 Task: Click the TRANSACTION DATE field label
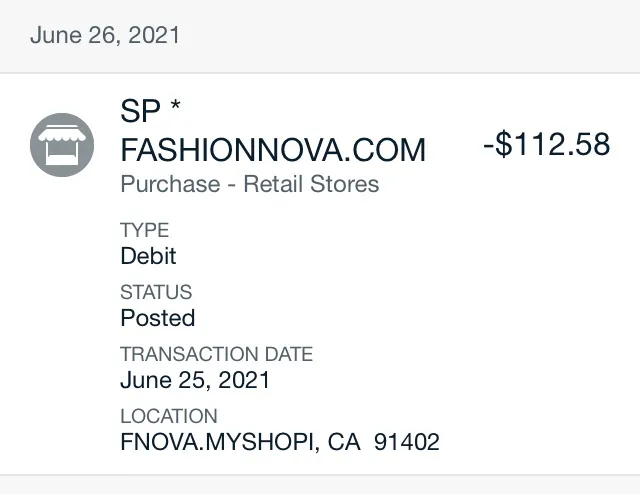[216, 354]
